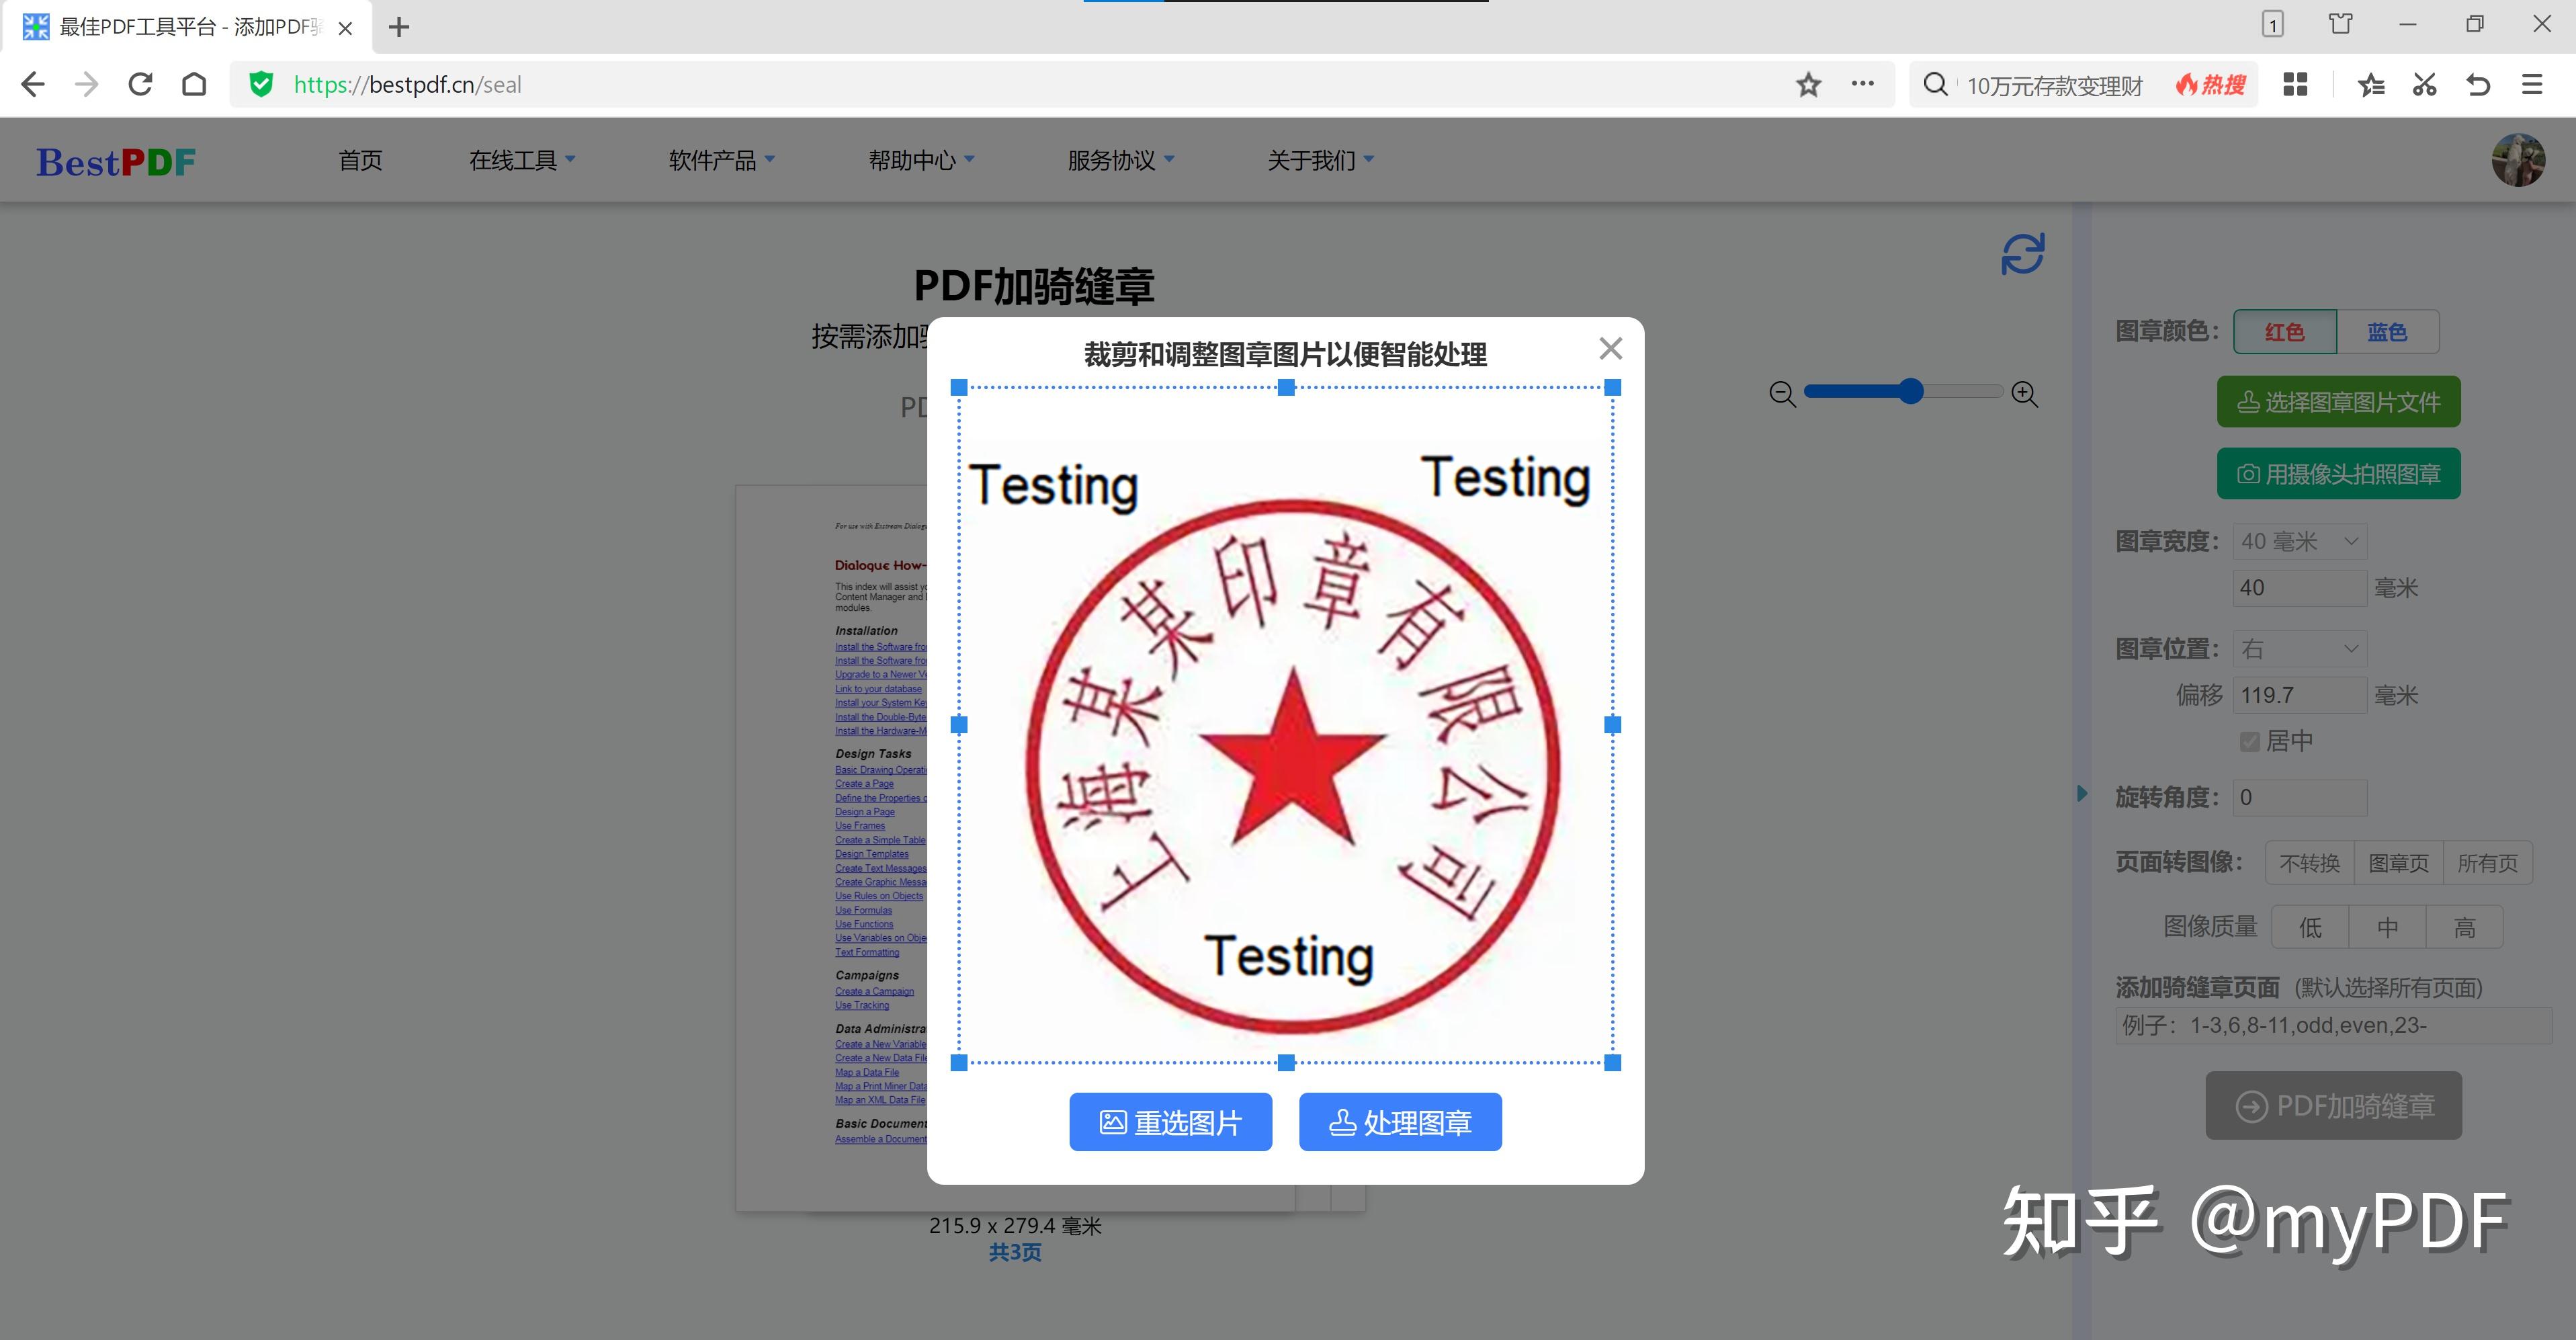This screenshot has height=1340, width=2576.
Task: Open the 图章位置 右 dropdown
Action: 2300,649
